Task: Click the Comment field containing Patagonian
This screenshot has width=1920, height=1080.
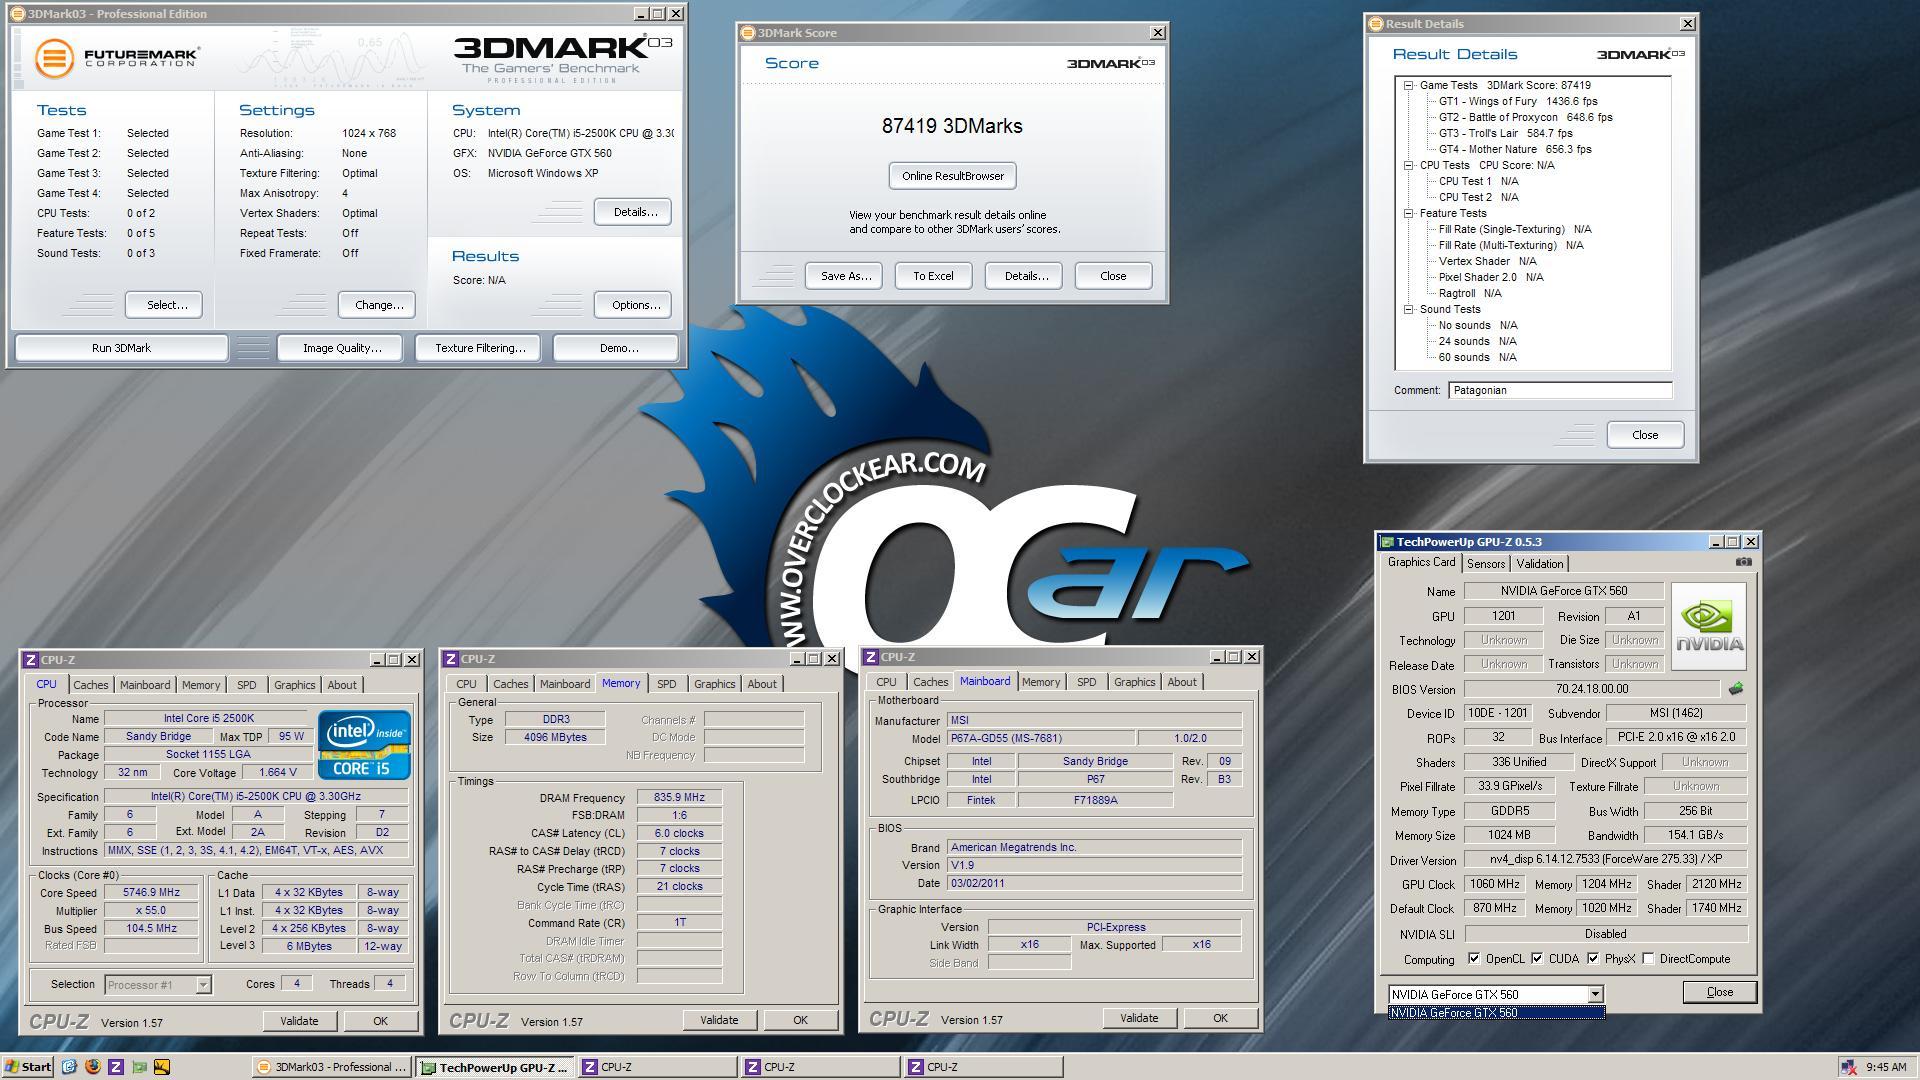Action: click(1560, 390)
